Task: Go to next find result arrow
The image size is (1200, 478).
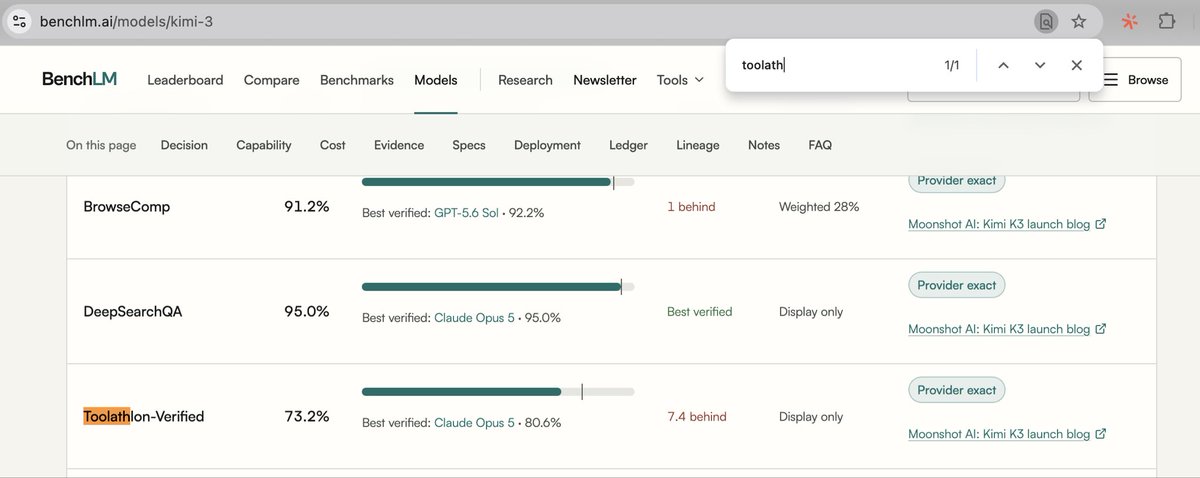Action: (1040, 65)
